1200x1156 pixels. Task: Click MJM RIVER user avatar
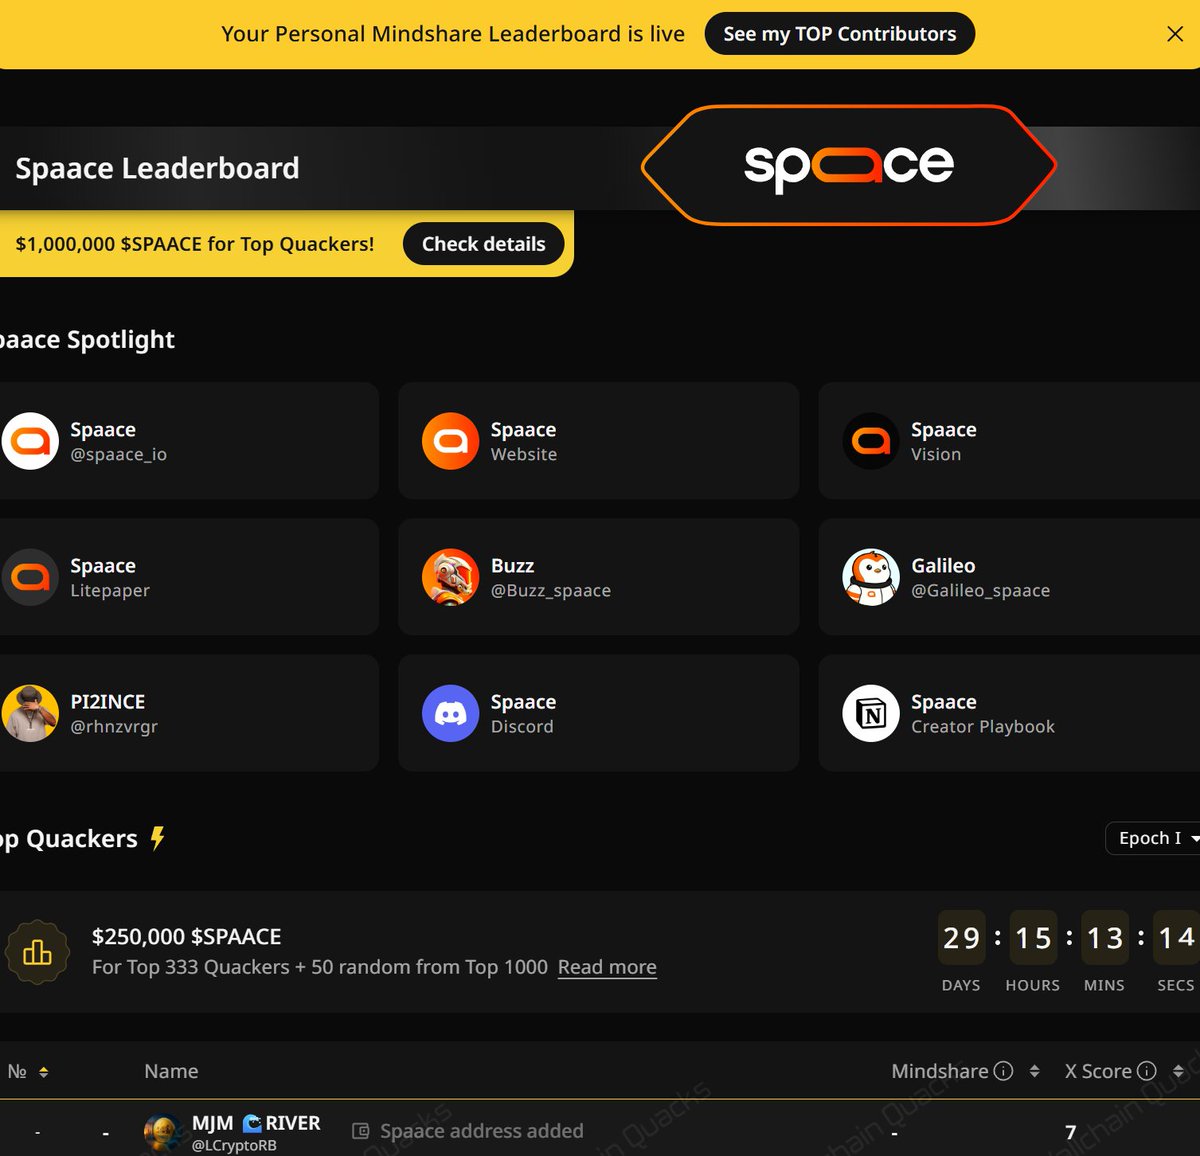[x=162, y=1132]
